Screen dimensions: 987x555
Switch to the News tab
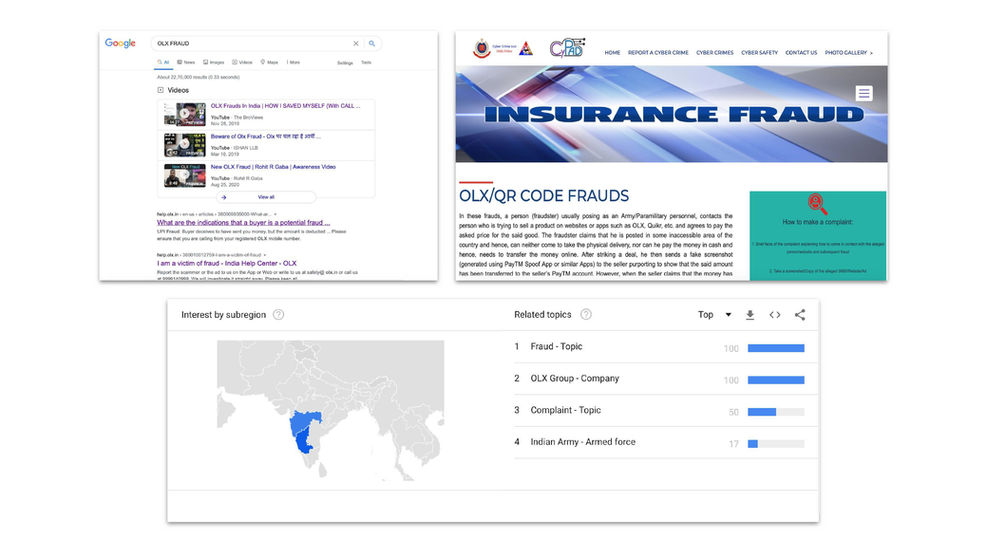point(186,62)
